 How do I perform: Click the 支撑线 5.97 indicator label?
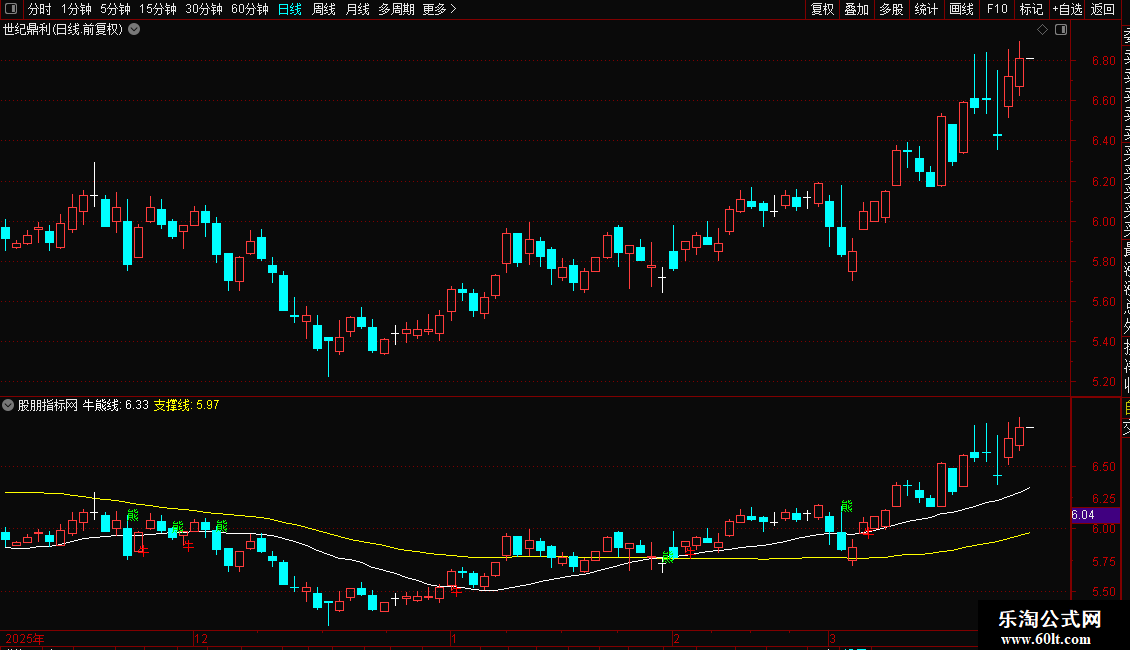click(x=186, y=405)
